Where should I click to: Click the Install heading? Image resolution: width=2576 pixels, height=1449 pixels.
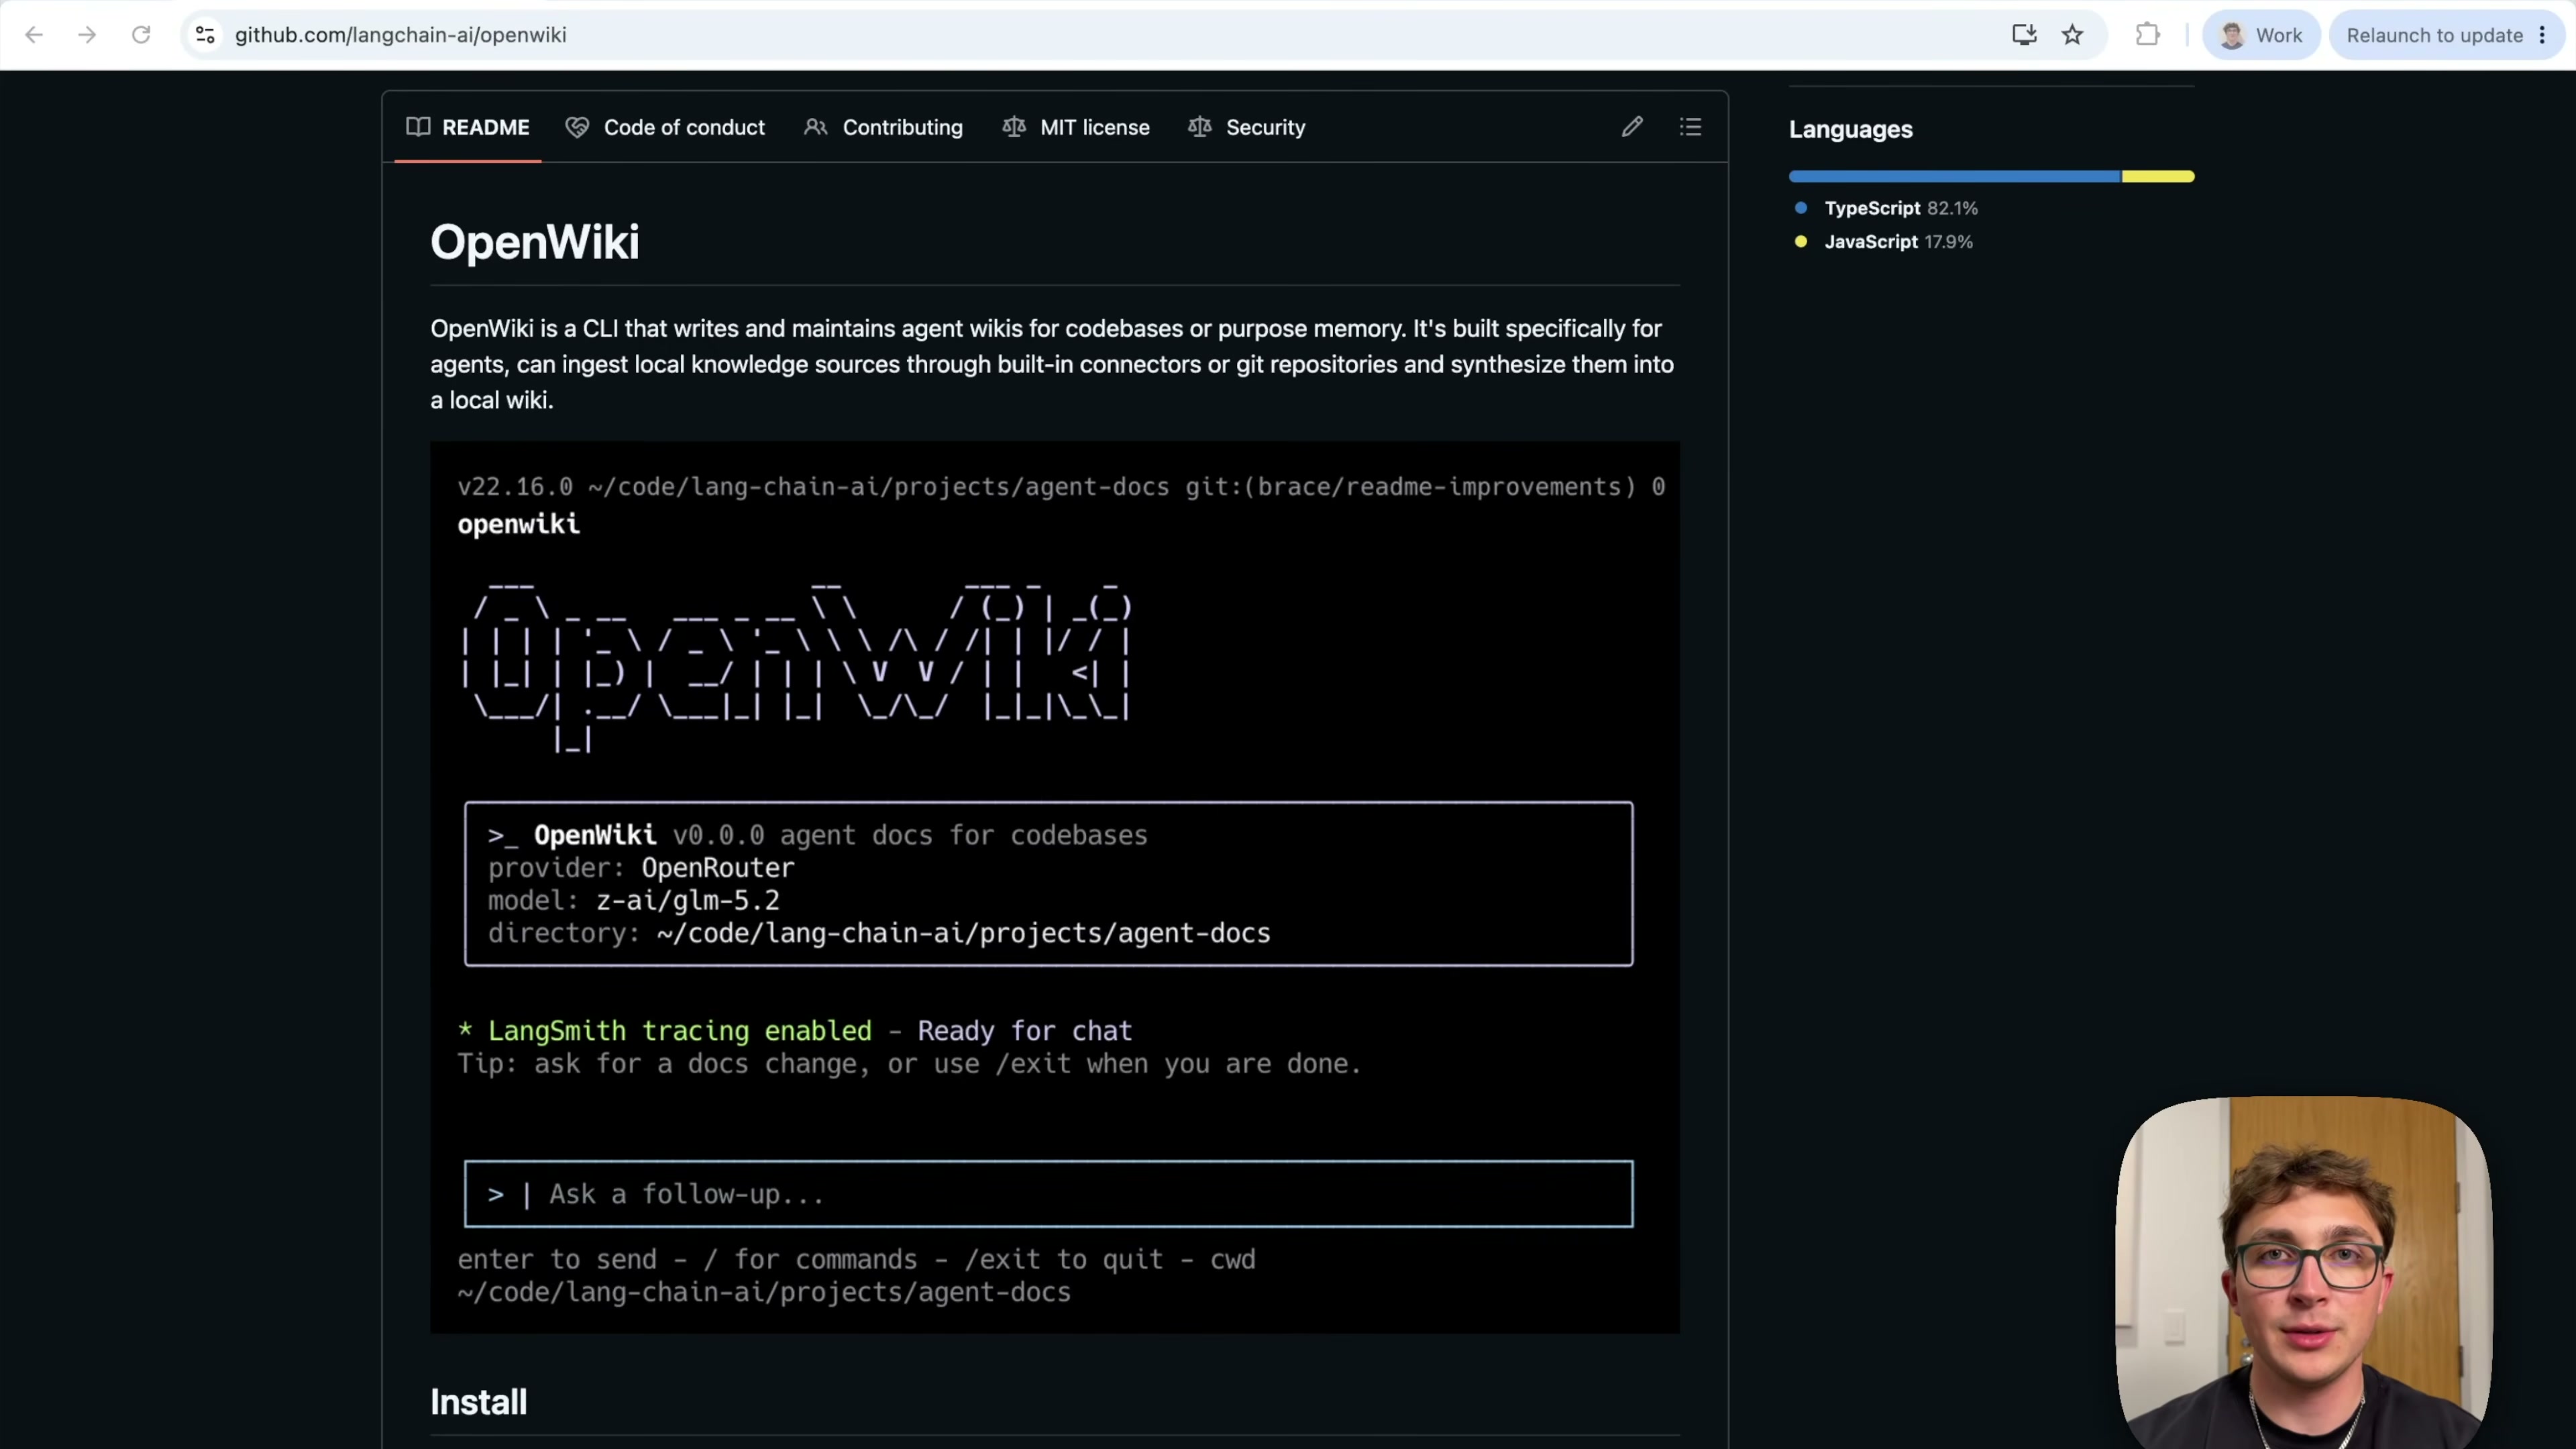(x=479, y=1402)
